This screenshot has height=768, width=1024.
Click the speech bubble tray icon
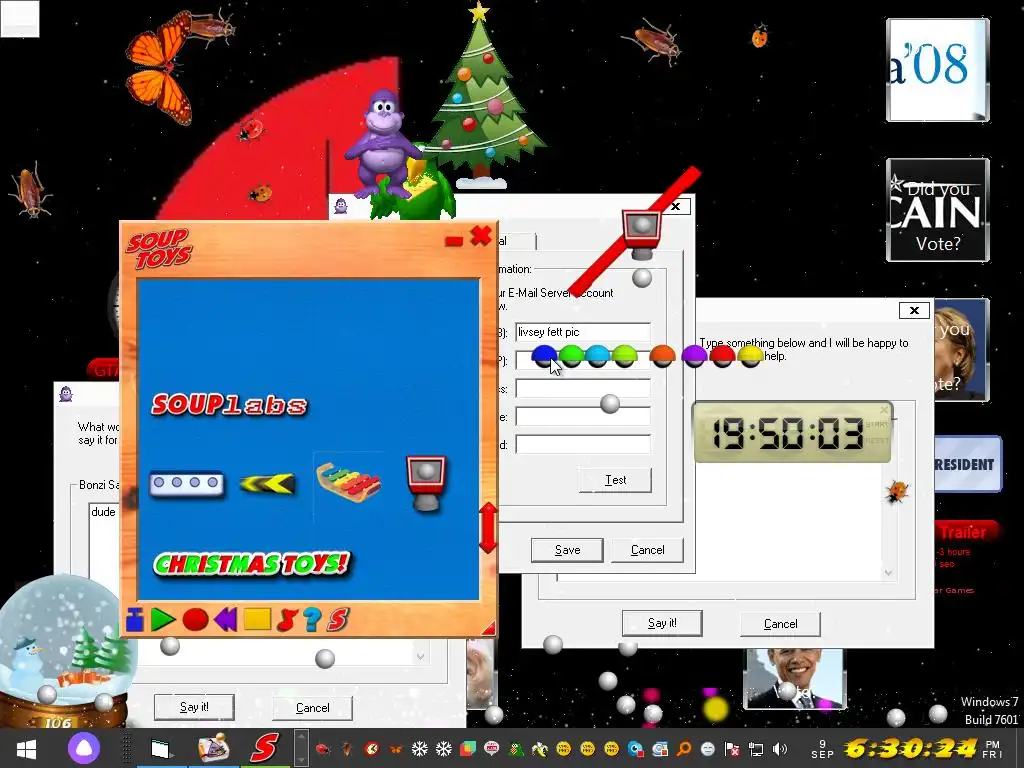492,748
